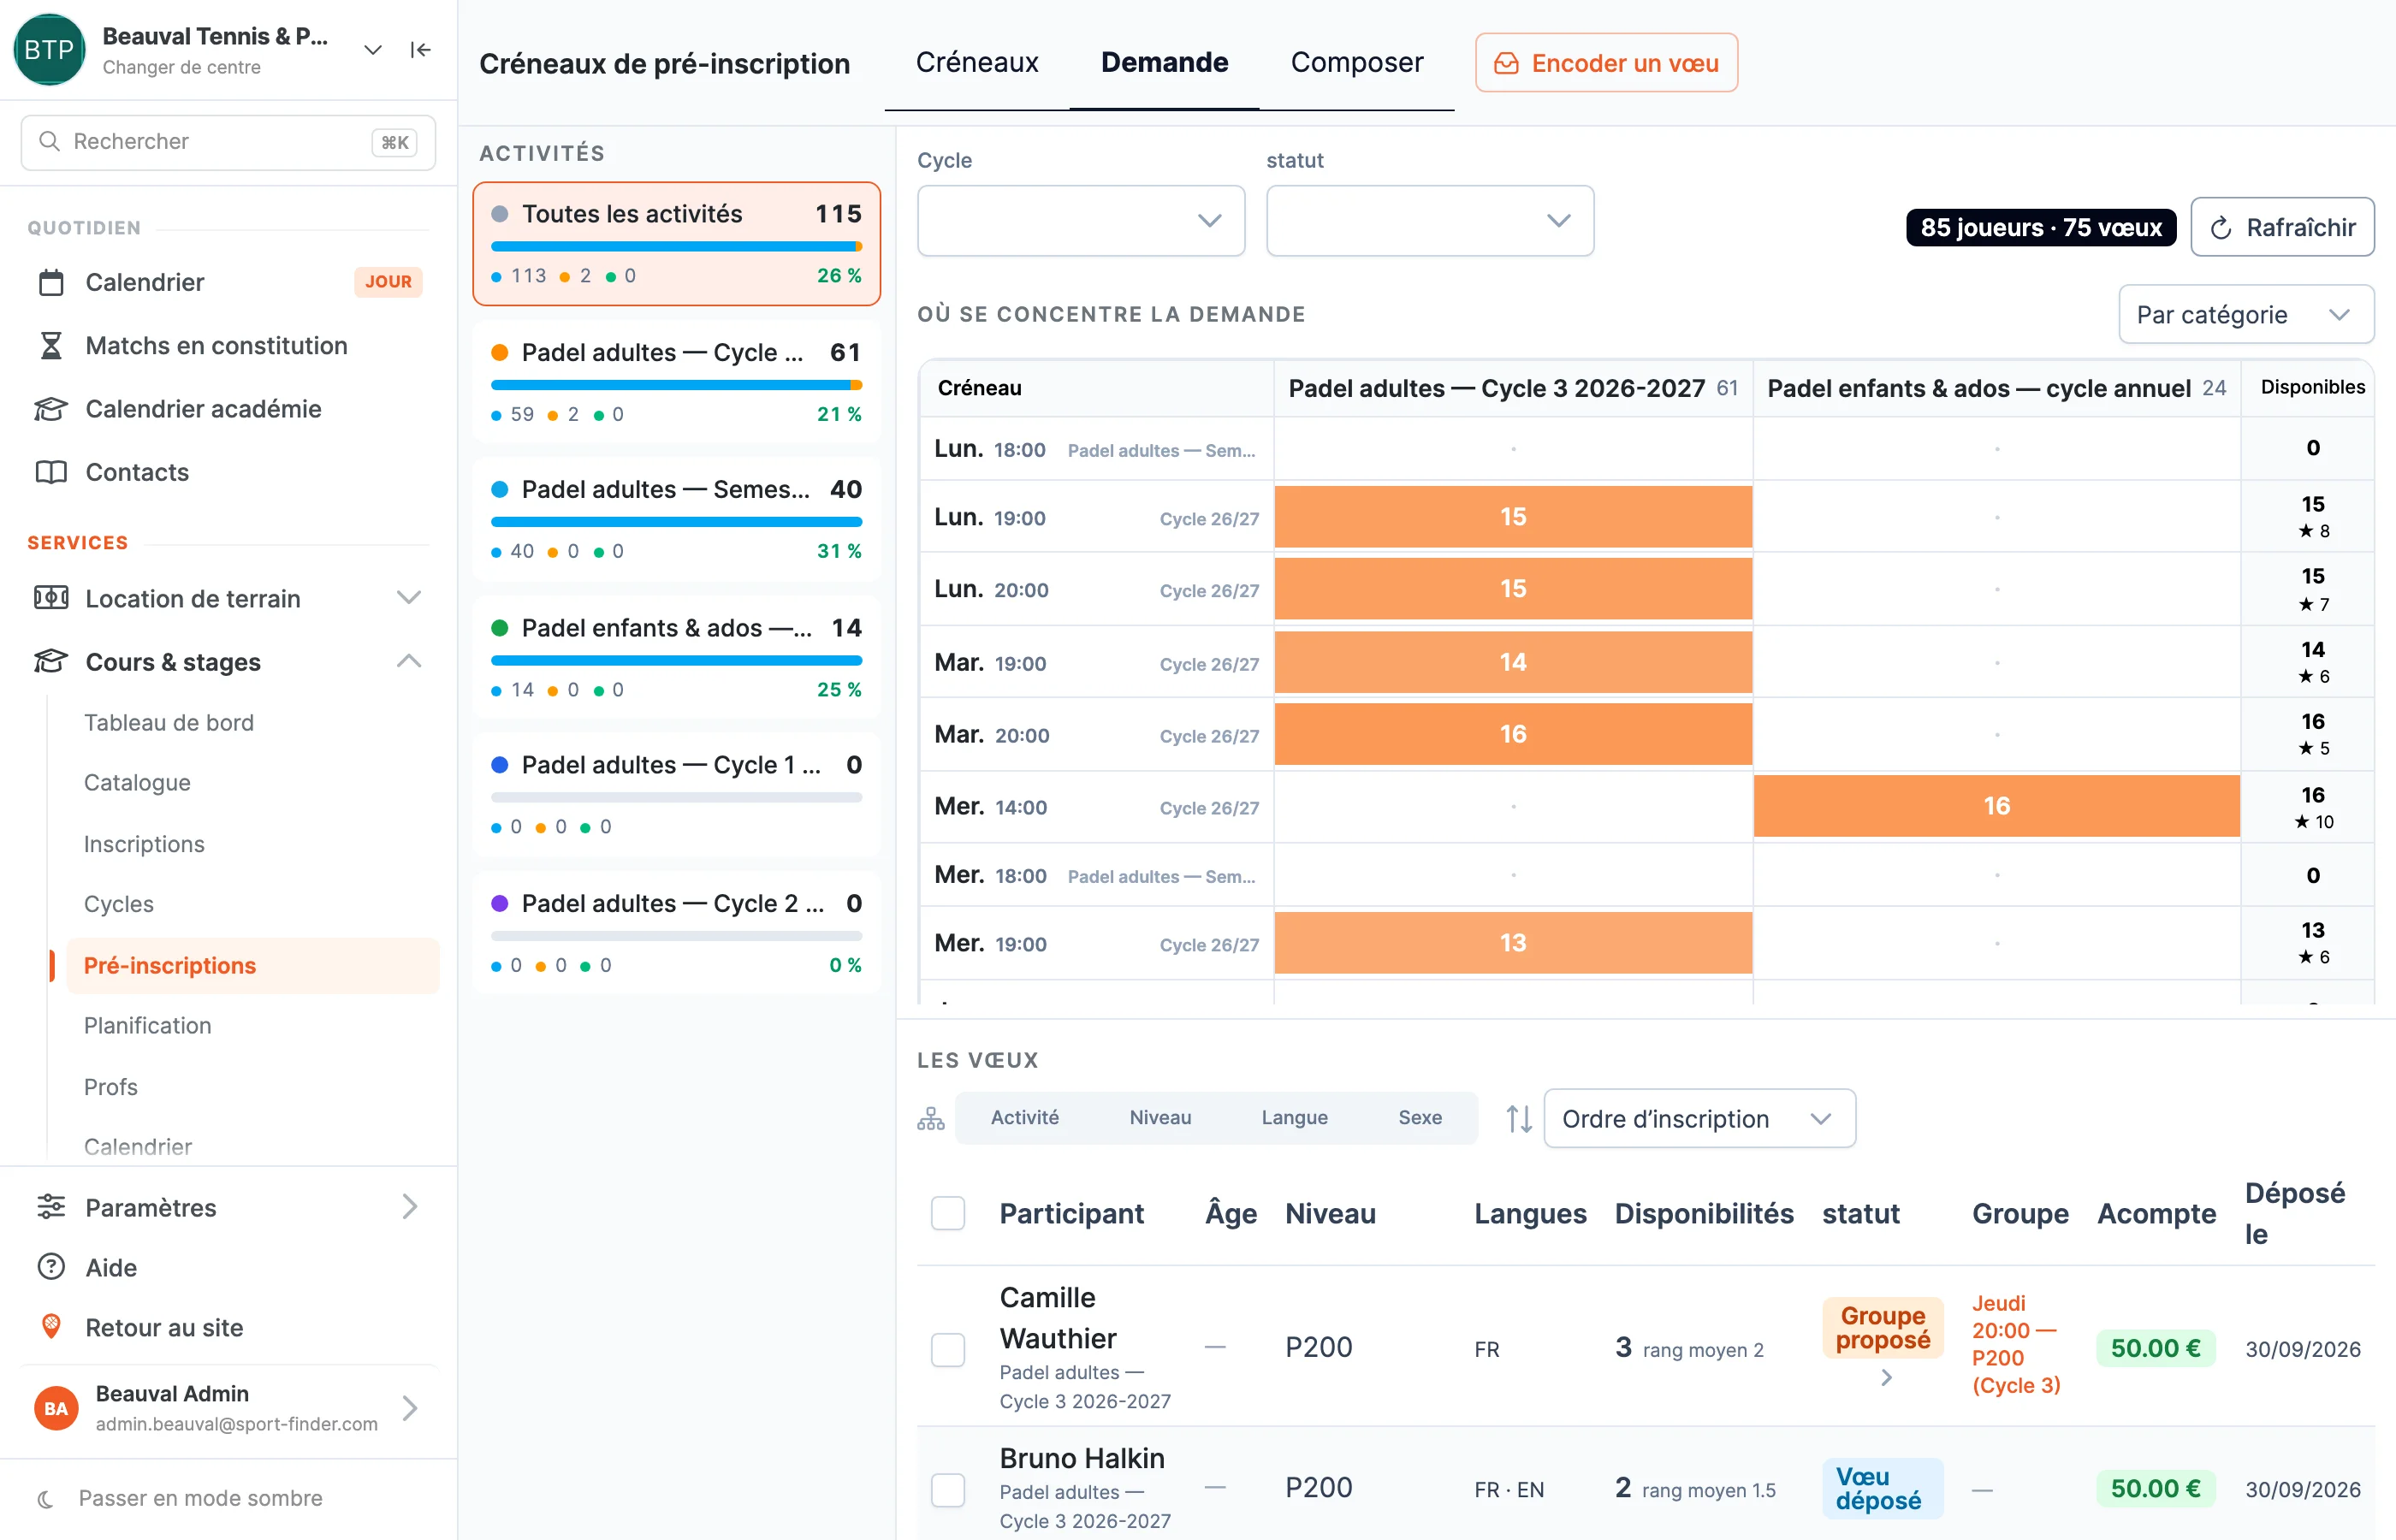Click the BA admin avatar

[56, 1408]
